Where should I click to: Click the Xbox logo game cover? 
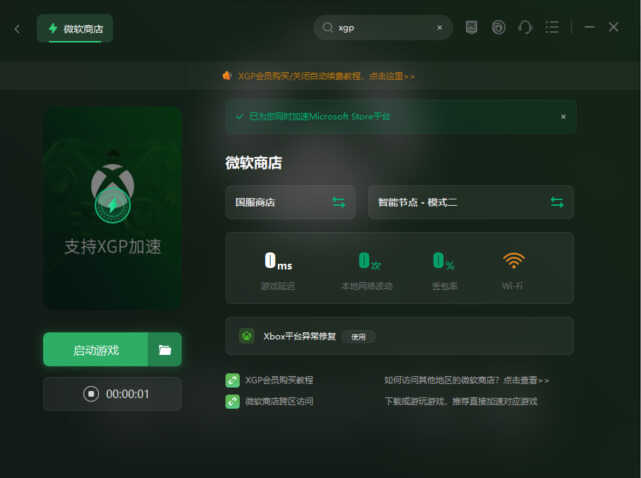(112, 208)
